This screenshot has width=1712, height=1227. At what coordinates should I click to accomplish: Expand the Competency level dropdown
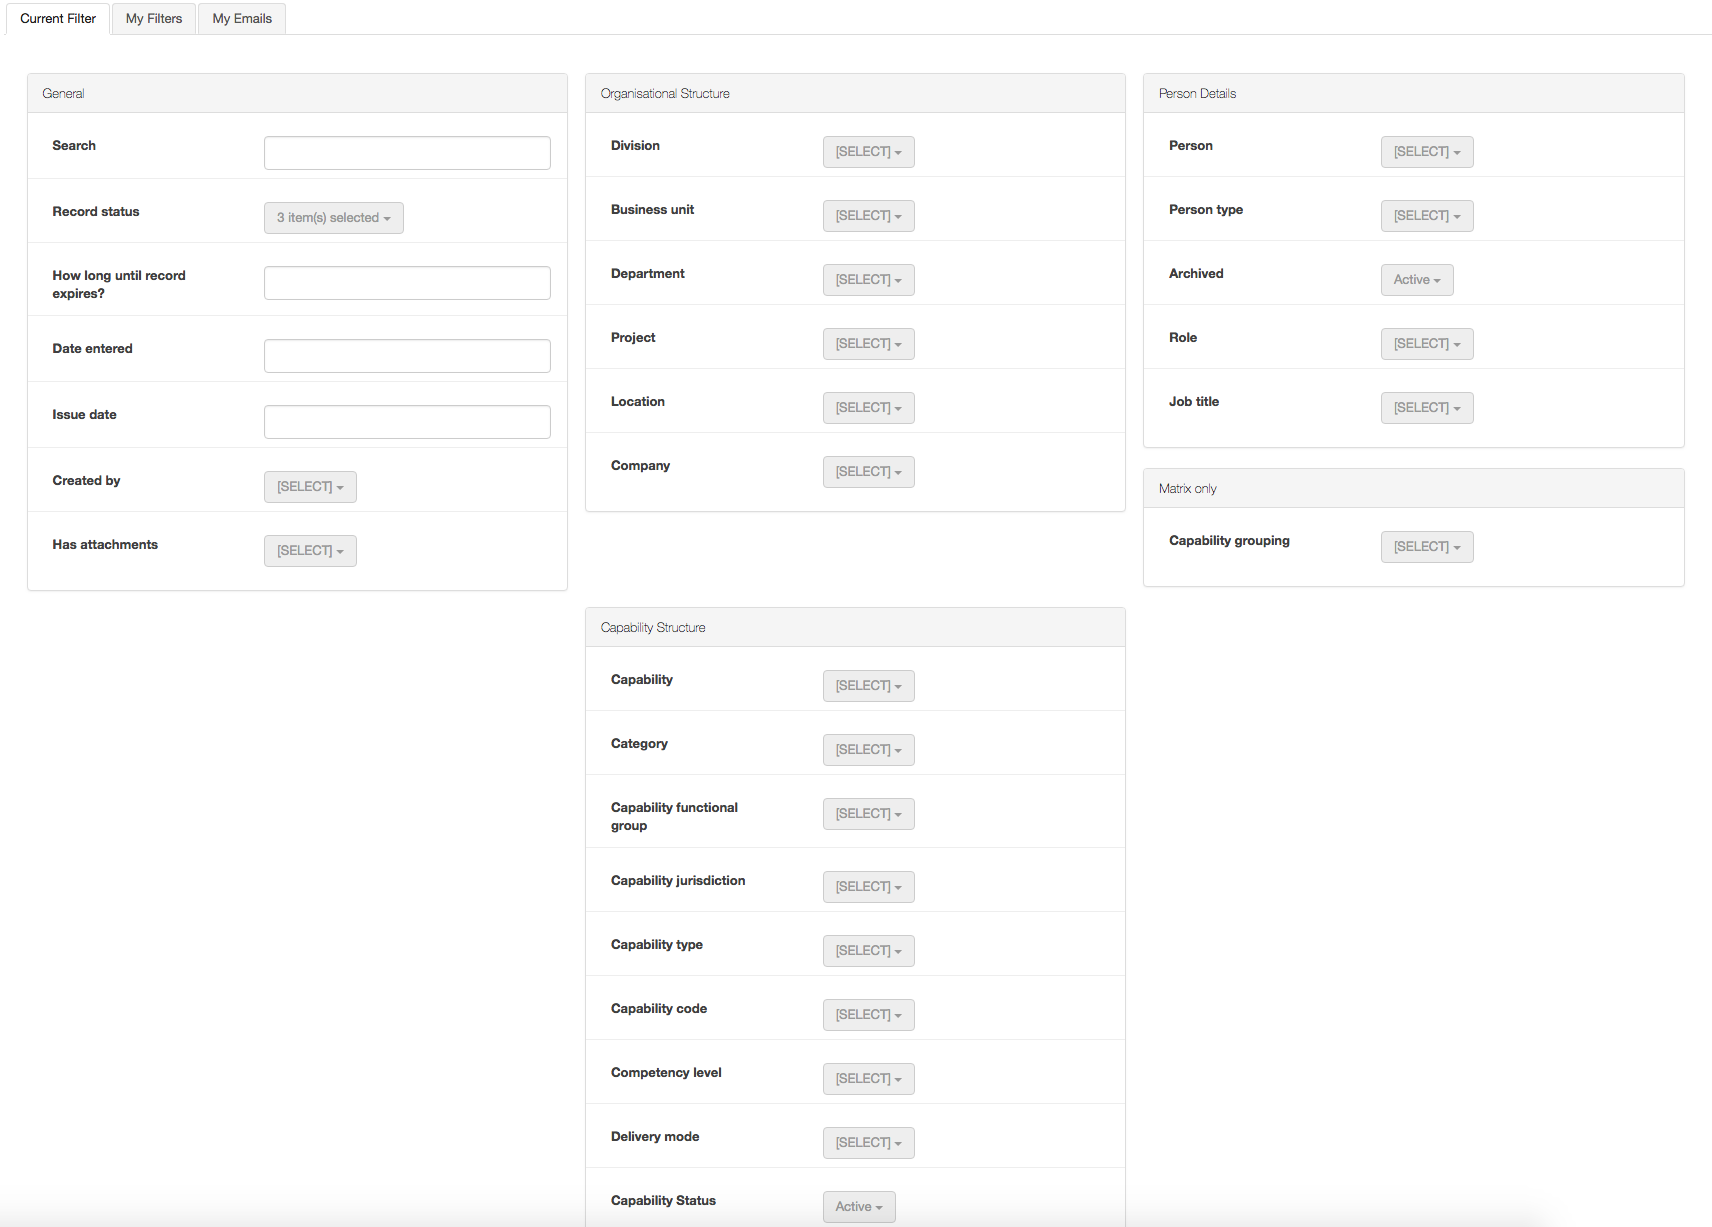(x=868, y=1079)
